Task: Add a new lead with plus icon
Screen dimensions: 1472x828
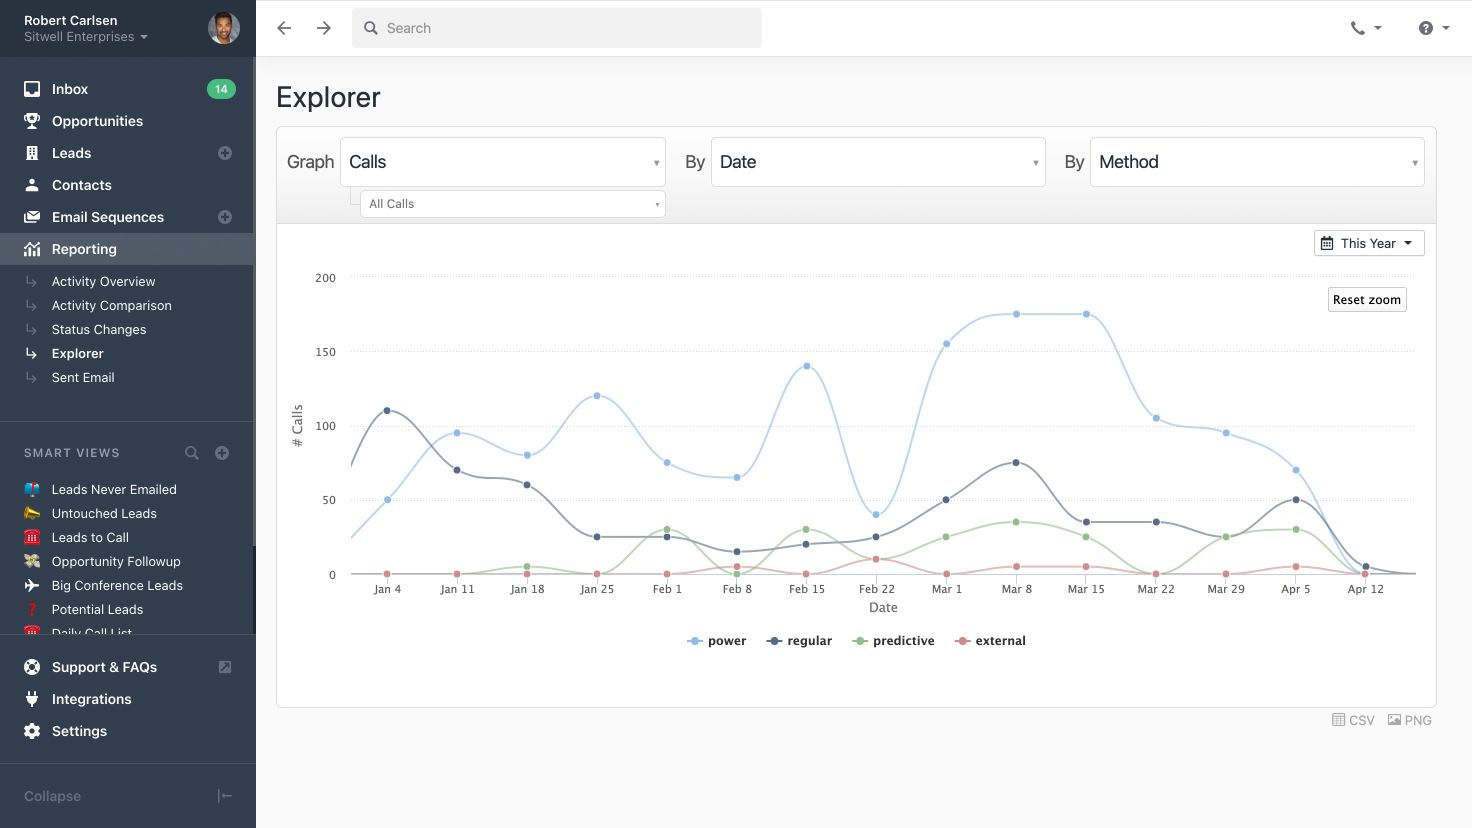Action: [x=225, y=153]
